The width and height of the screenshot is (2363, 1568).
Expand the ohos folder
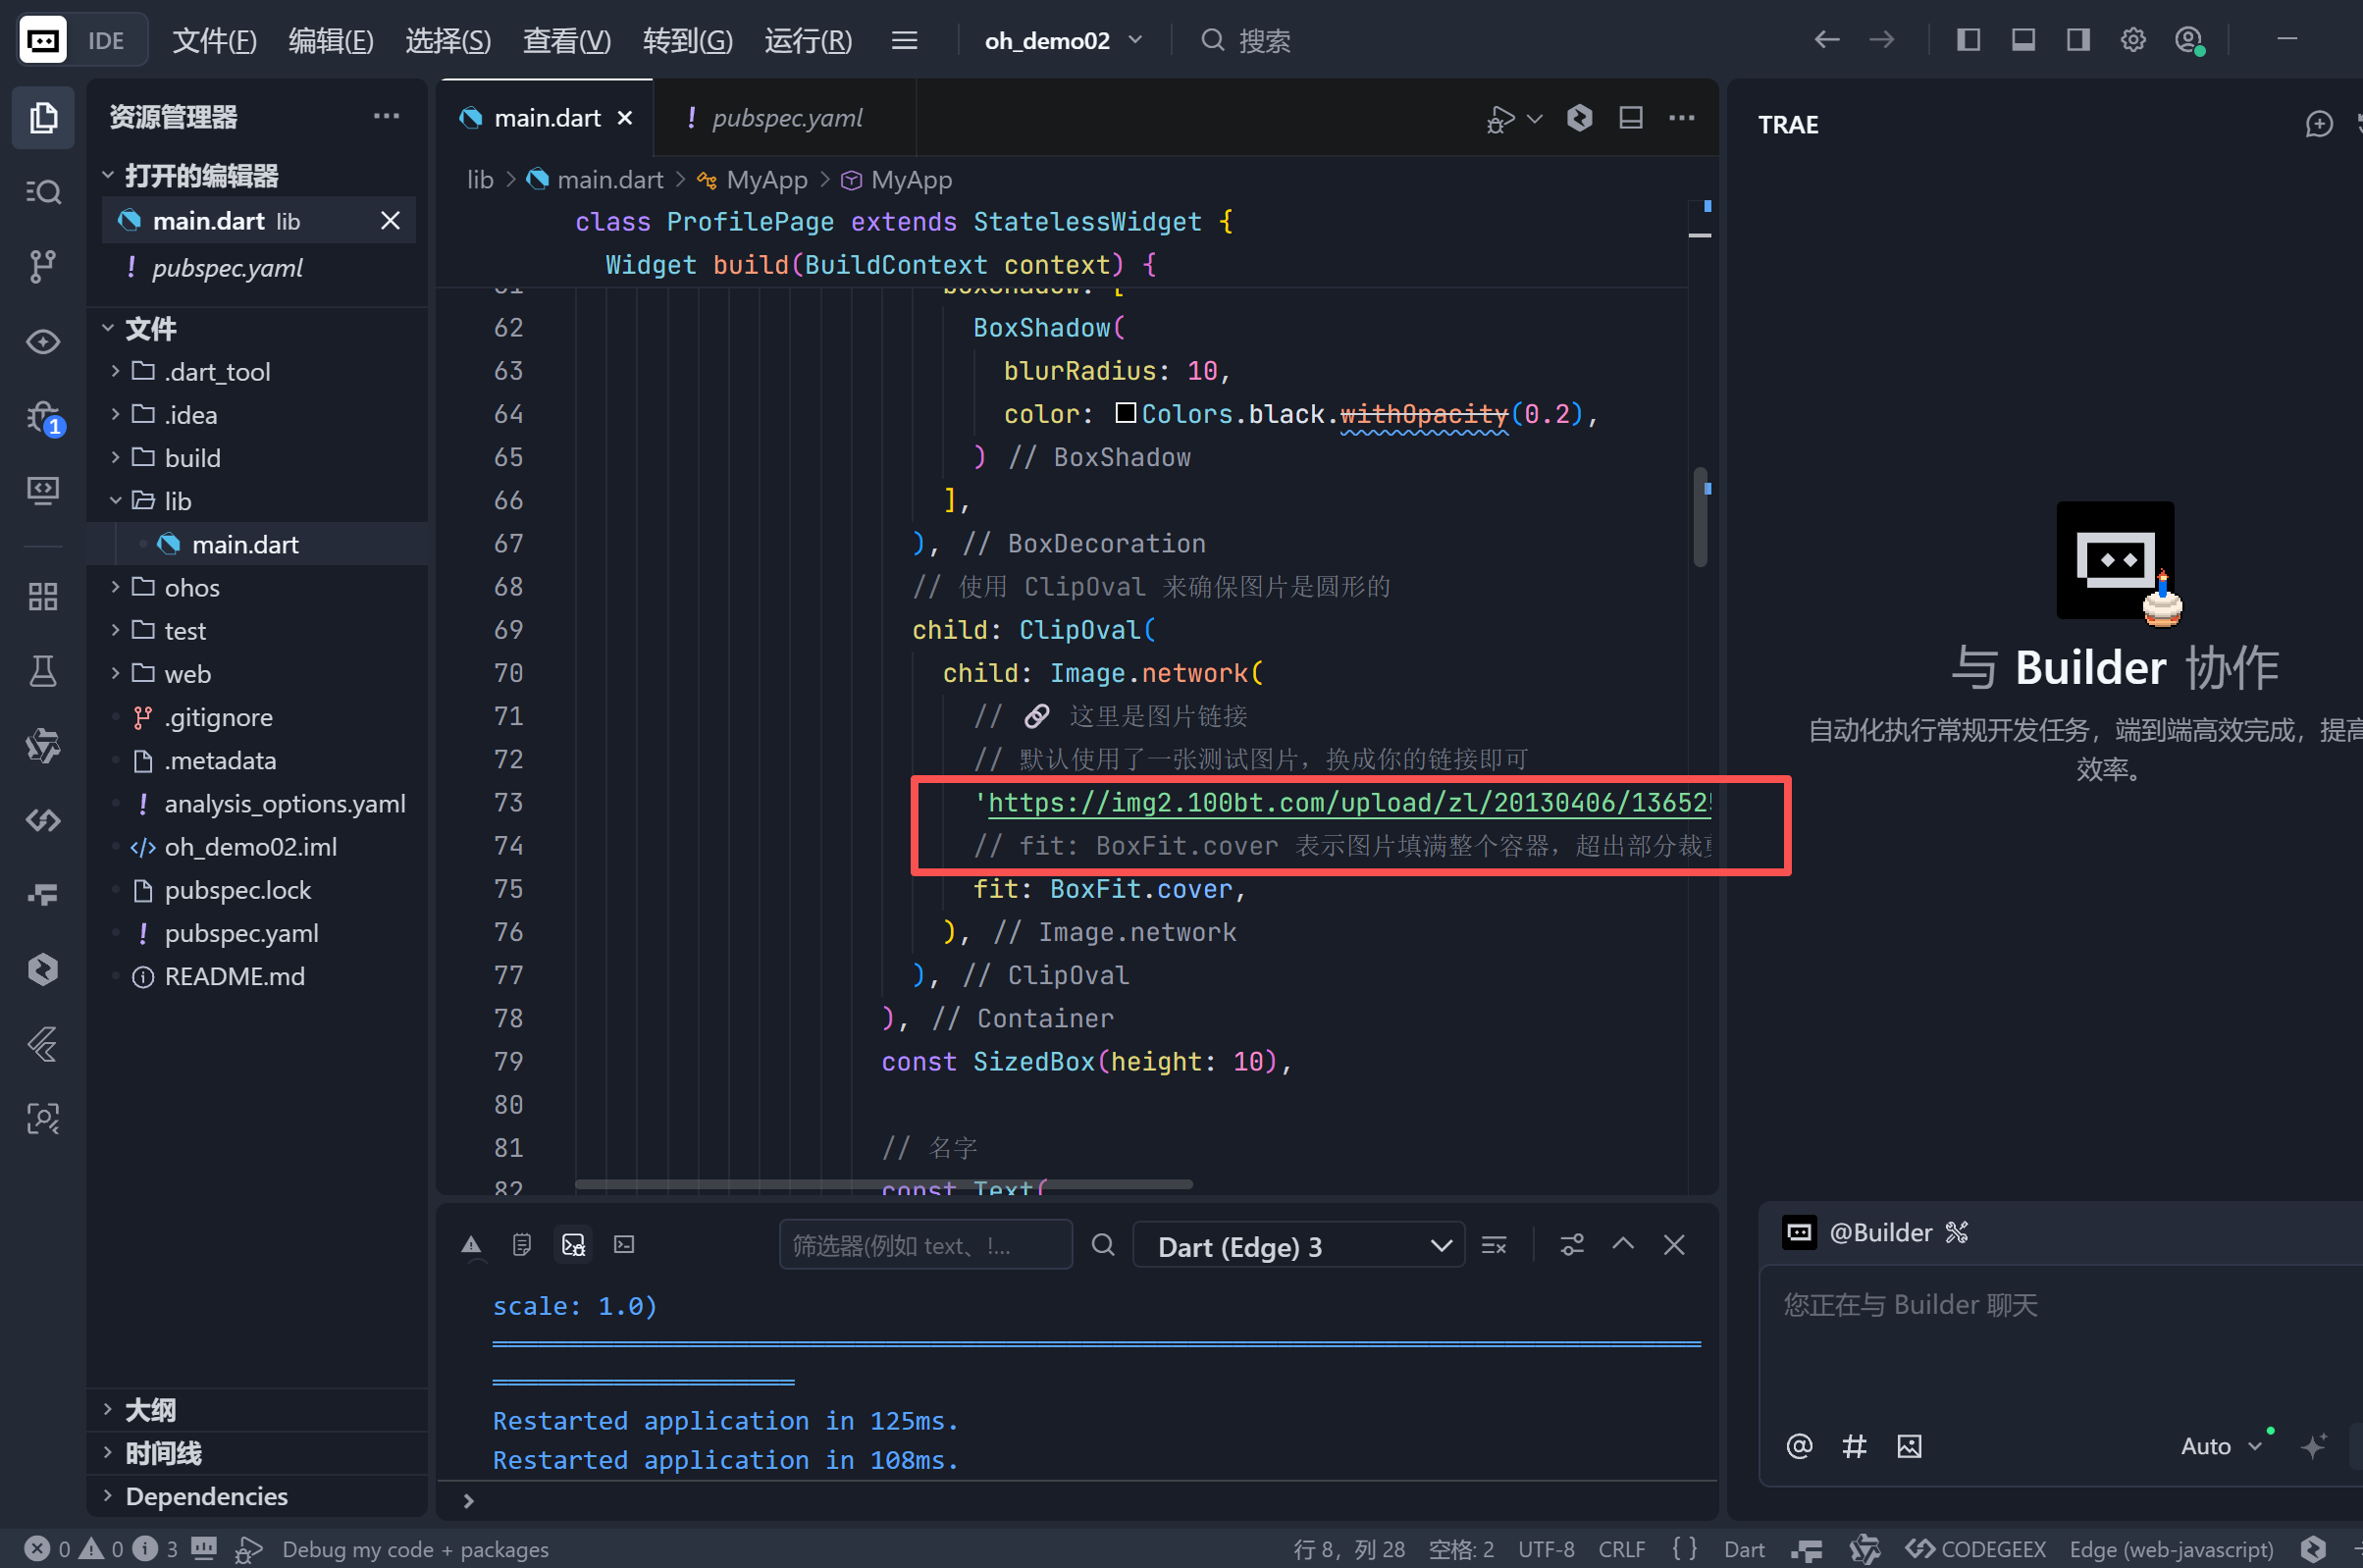click(191, 588)
